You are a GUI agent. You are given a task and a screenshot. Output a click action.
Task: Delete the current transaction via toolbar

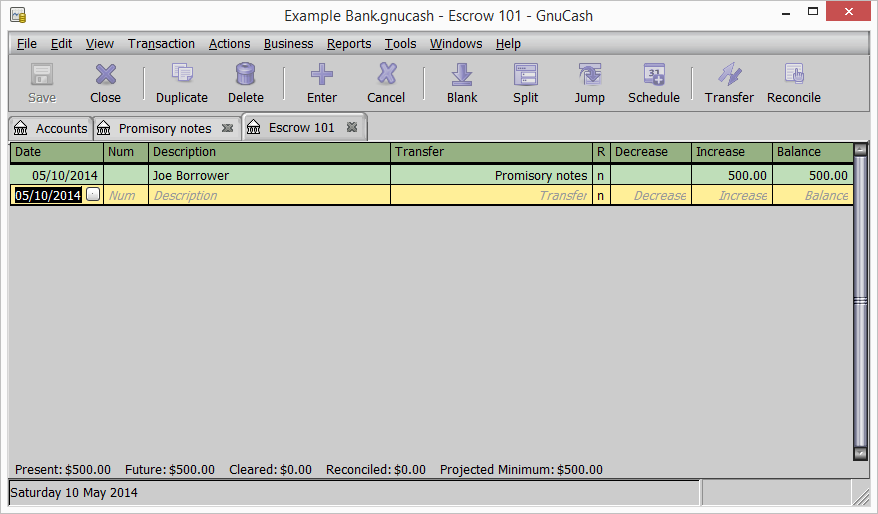245,83
